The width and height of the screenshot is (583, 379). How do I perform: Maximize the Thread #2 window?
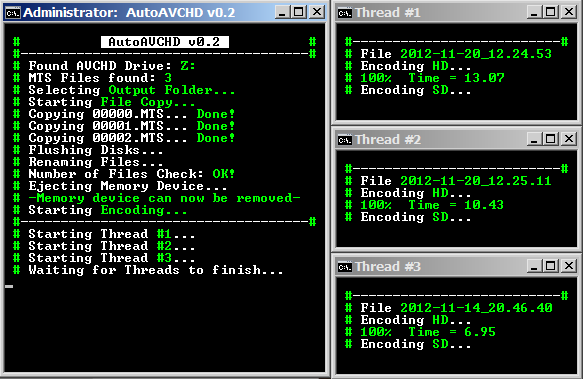click(551, 139)
